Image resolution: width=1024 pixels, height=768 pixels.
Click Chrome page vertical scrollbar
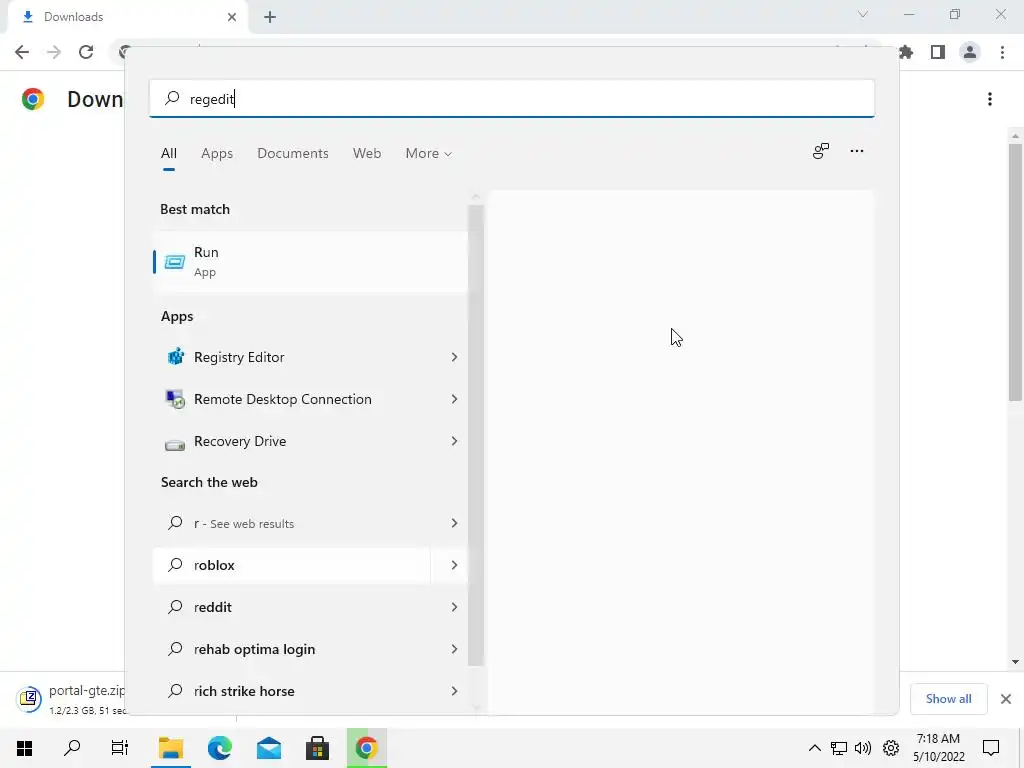point(1015,272)
